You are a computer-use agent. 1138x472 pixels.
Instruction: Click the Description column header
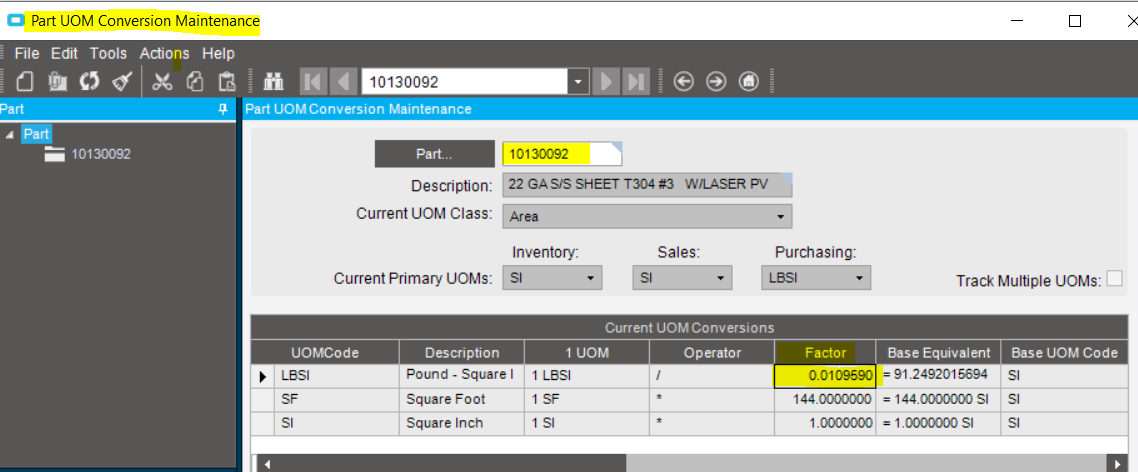[462, 353]
